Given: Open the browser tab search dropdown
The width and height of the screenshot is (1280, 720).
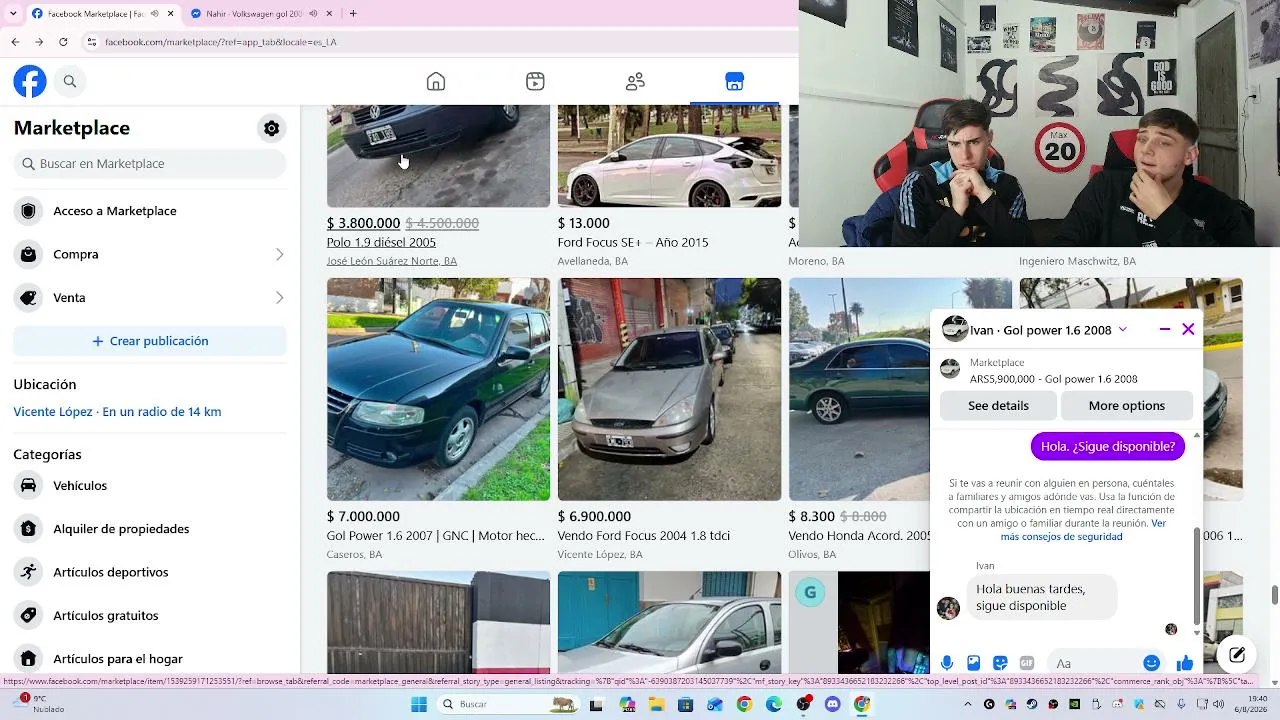Looking at the screenshot, I should click(x=13, y=14).
